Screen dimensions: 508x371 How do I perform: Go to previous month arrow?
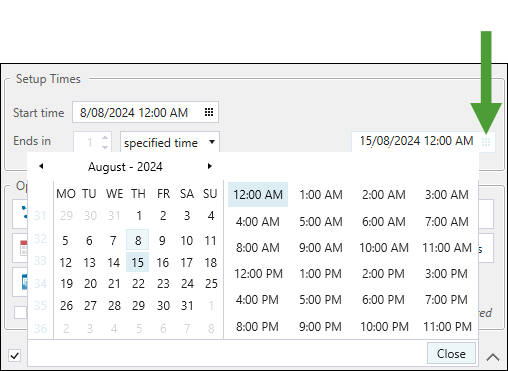pos(41,166)
